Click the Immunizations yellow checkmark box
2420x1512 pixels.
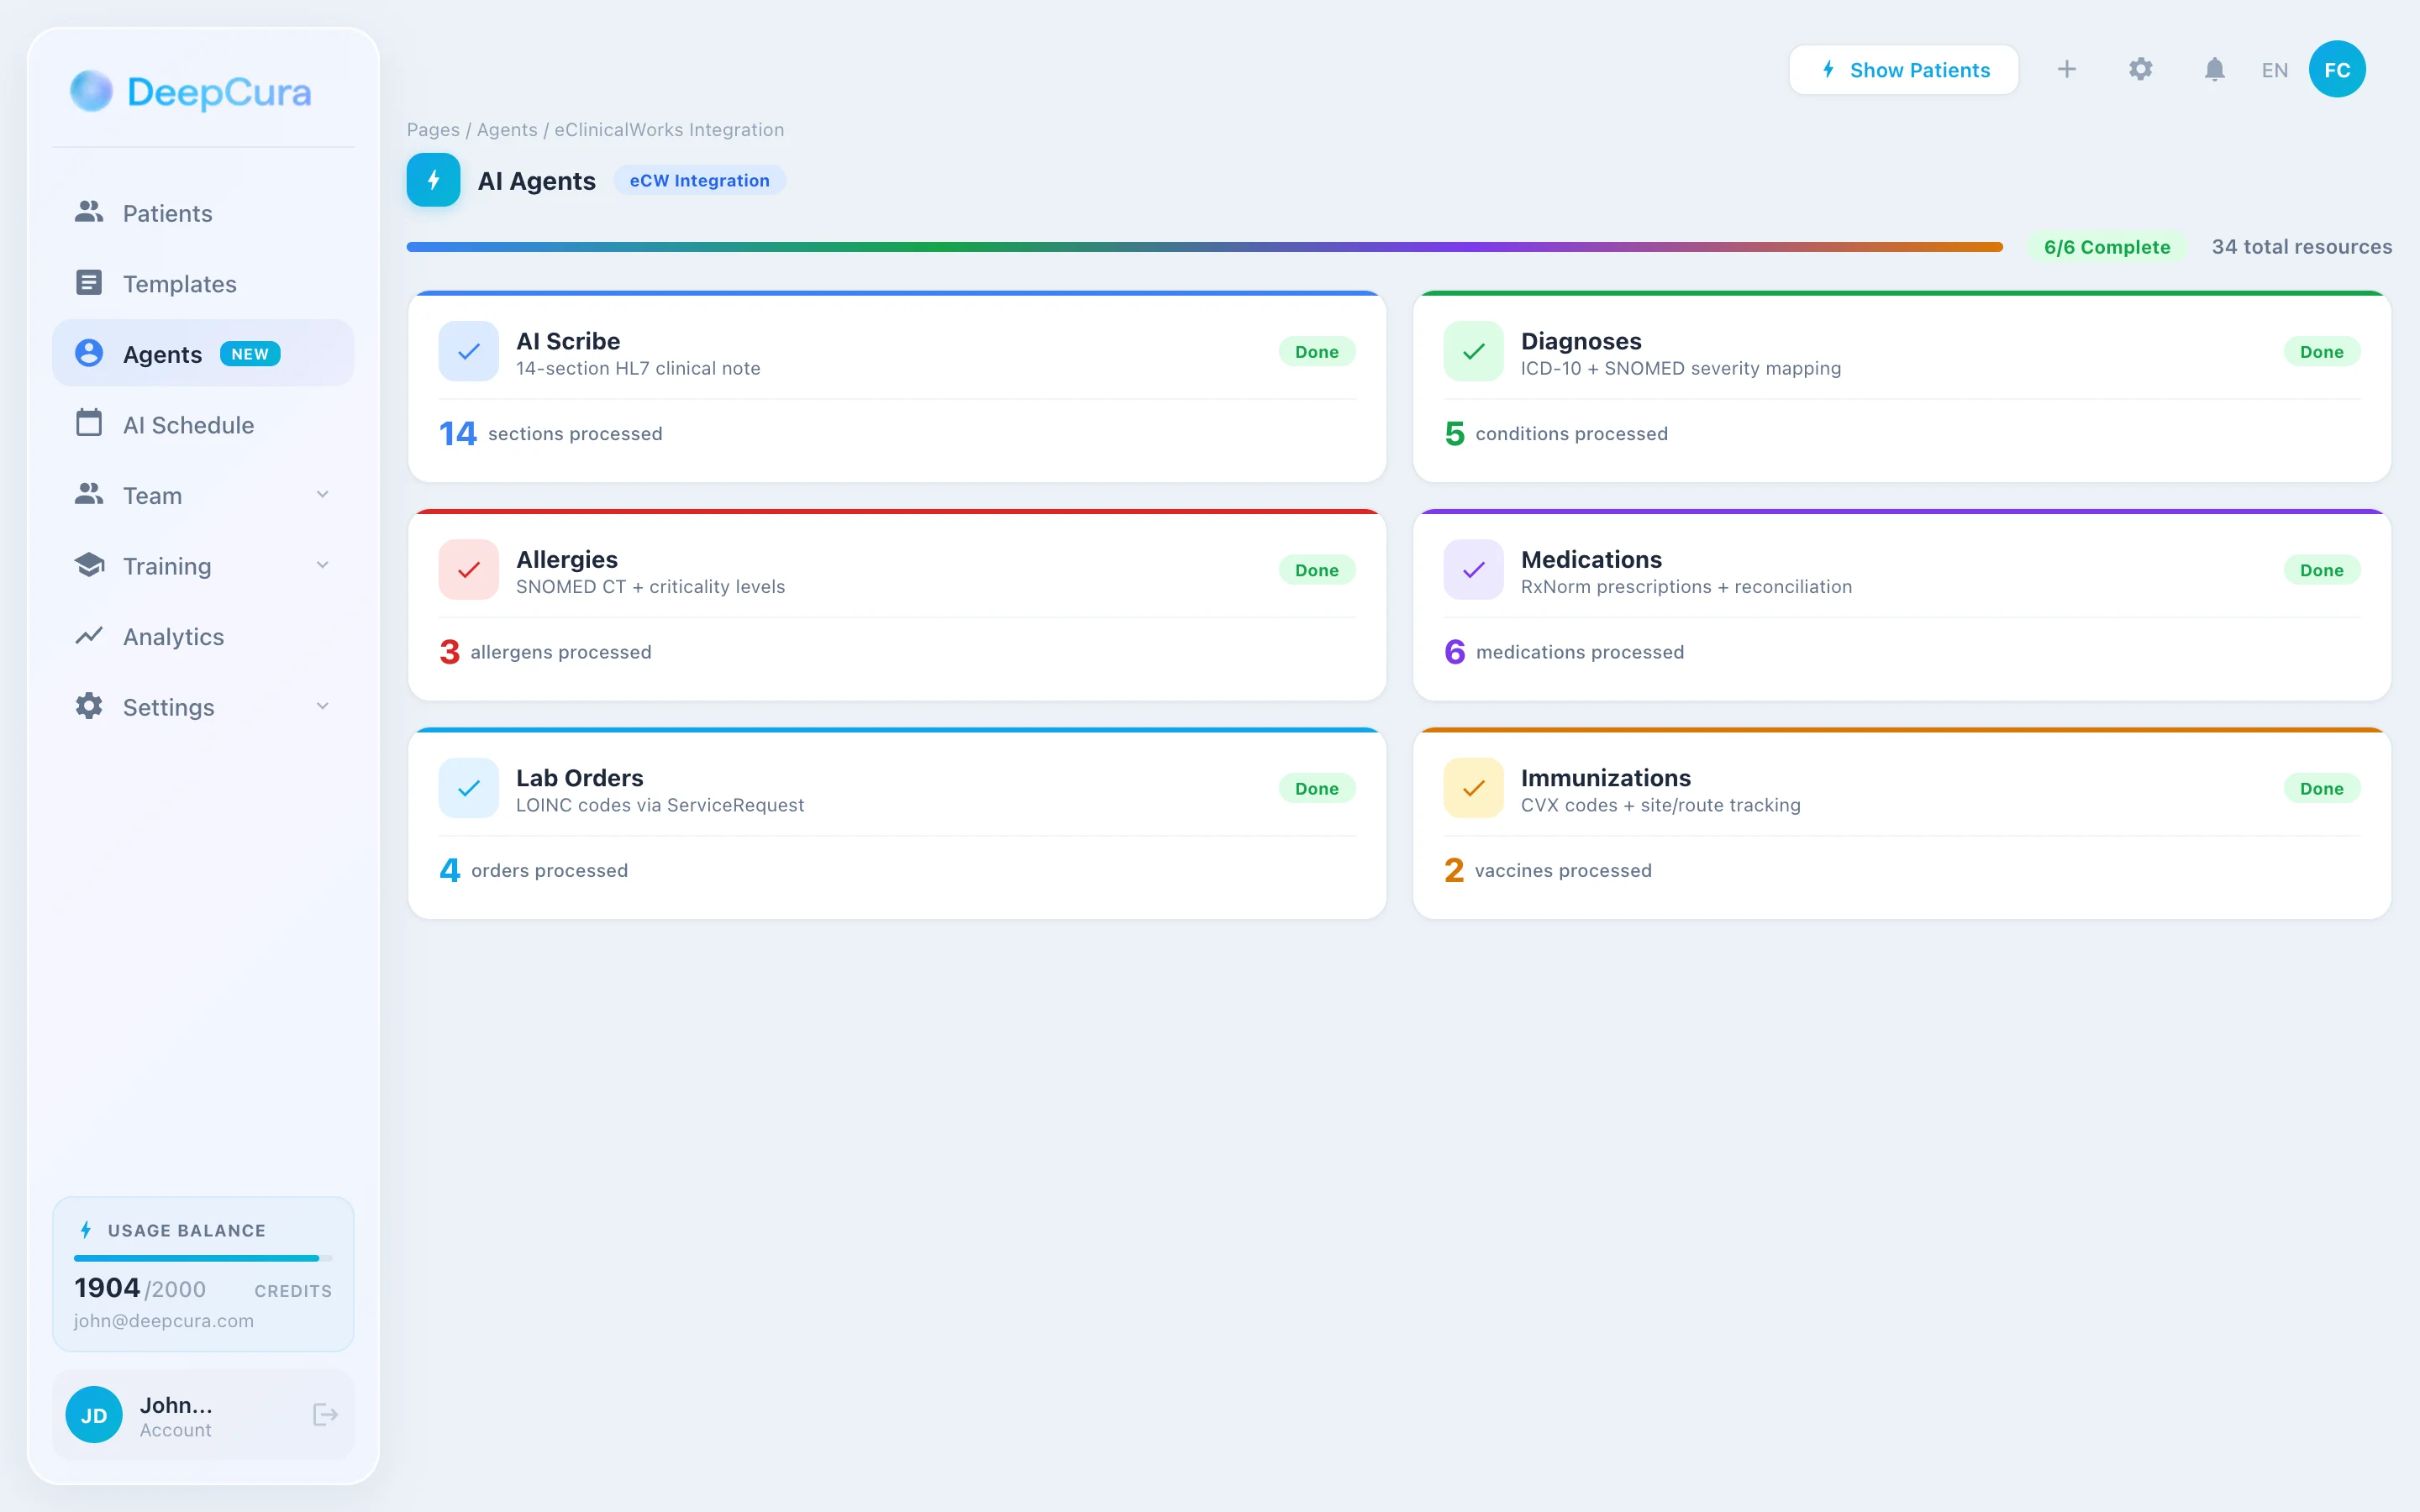point(1473,788)
